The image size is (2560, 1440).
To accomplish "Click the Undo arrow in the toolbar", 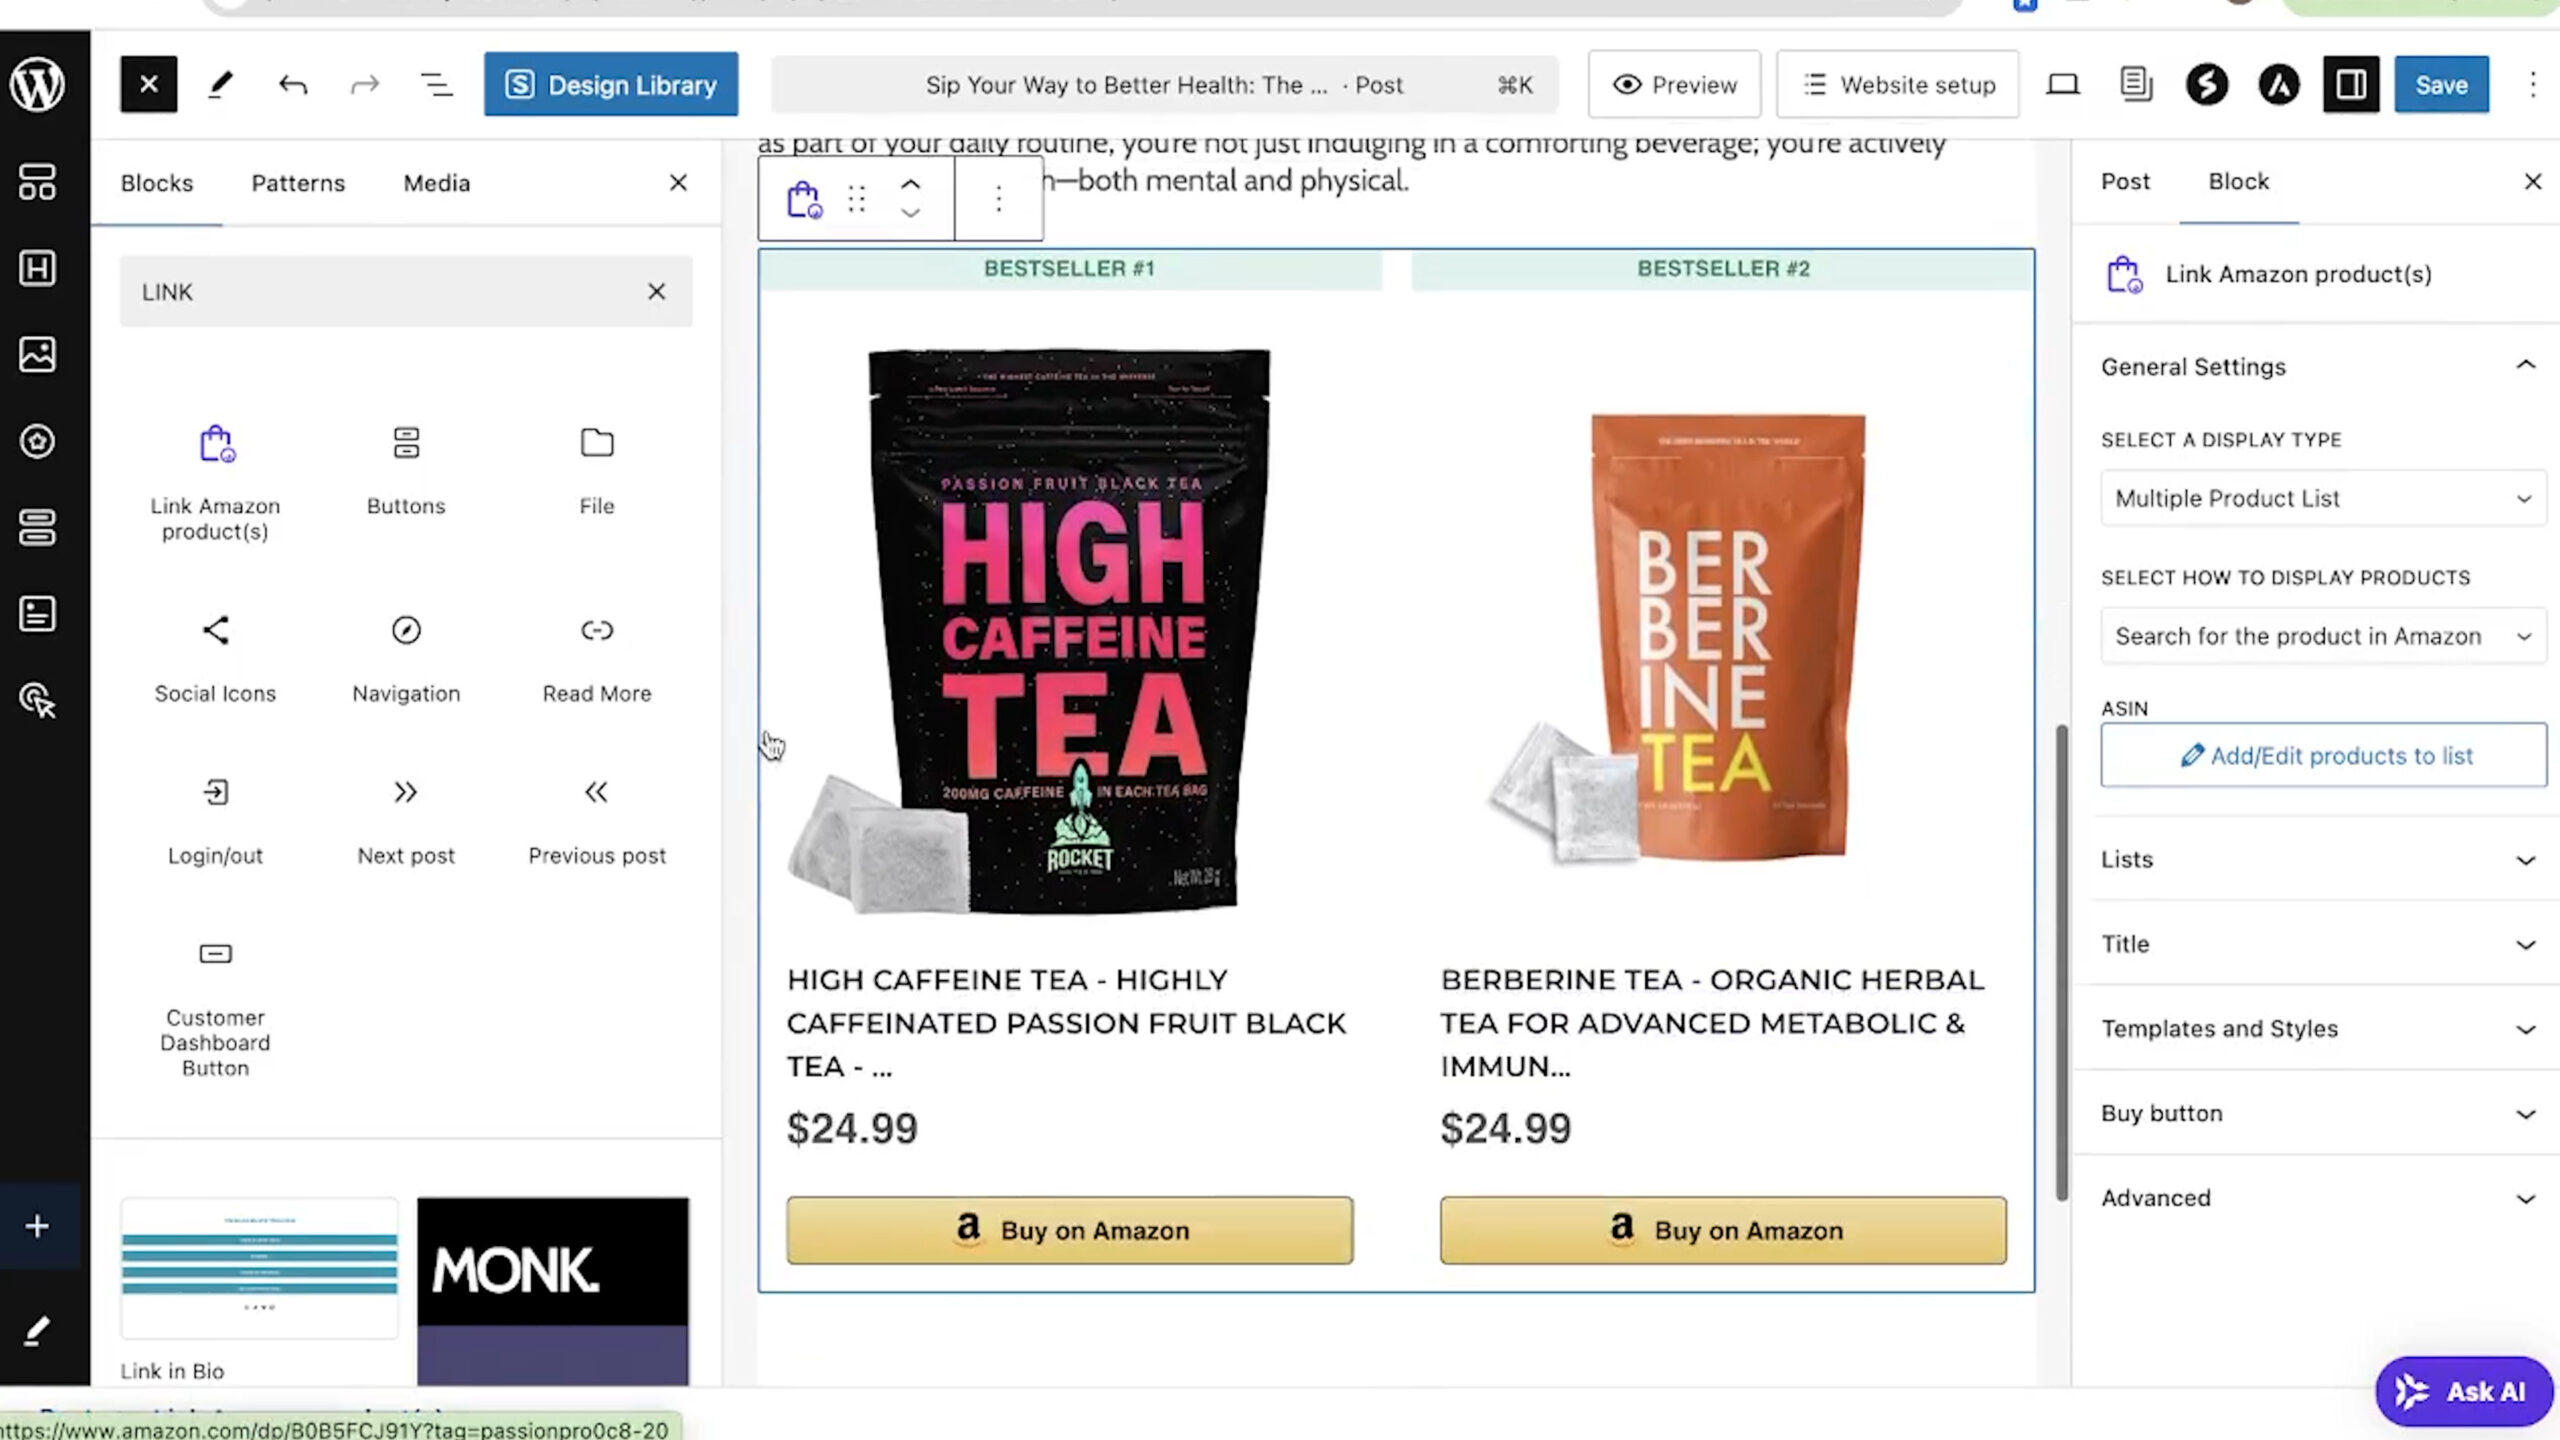I will (x=292, y=84).
